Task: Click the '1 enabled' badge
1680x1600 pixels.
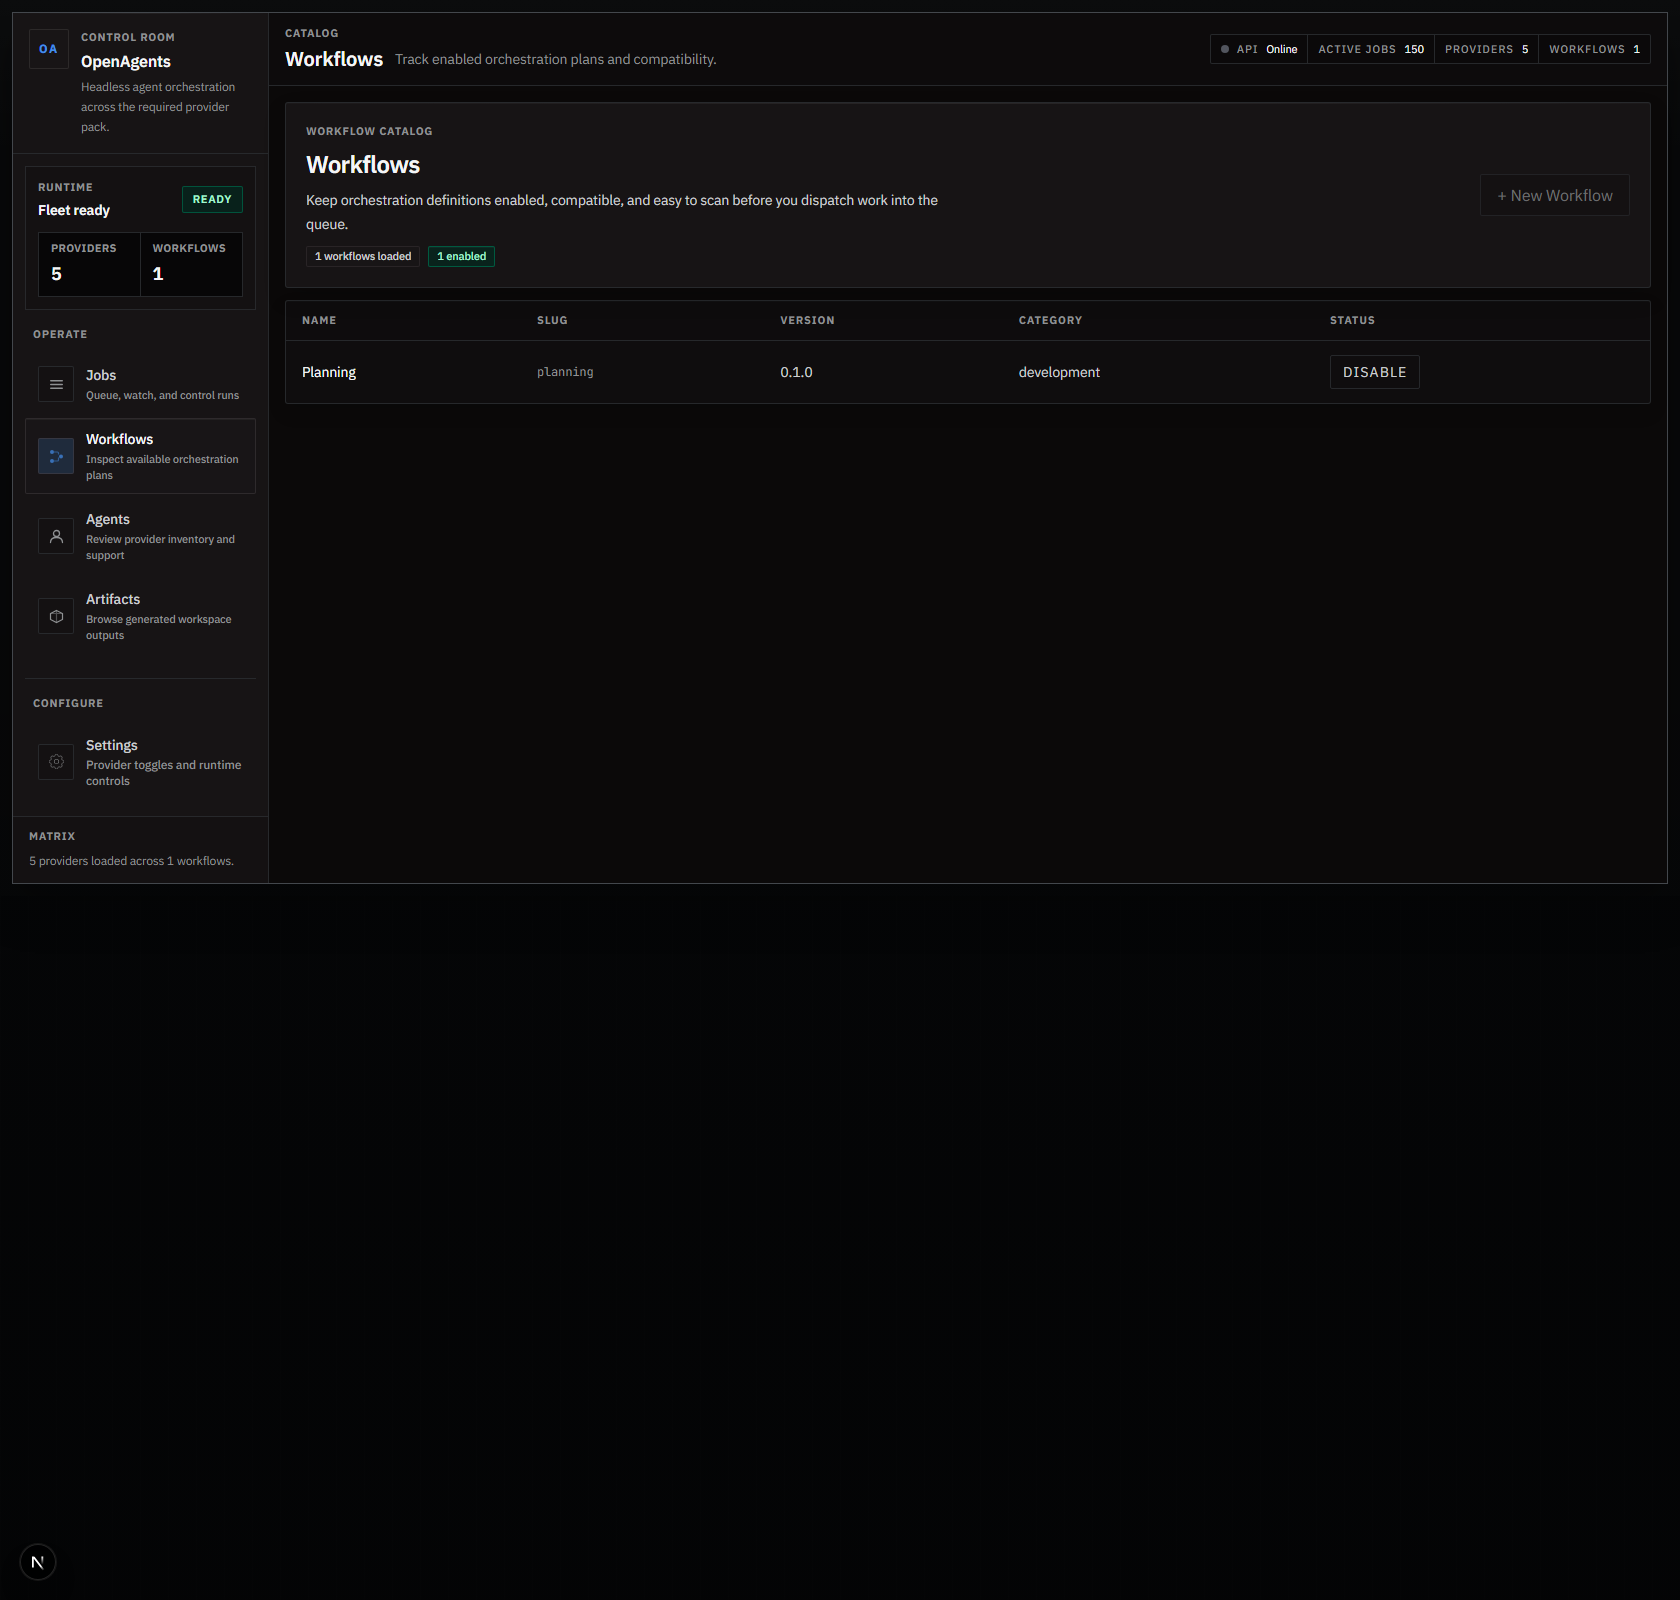Action: [x=461, y=256]
